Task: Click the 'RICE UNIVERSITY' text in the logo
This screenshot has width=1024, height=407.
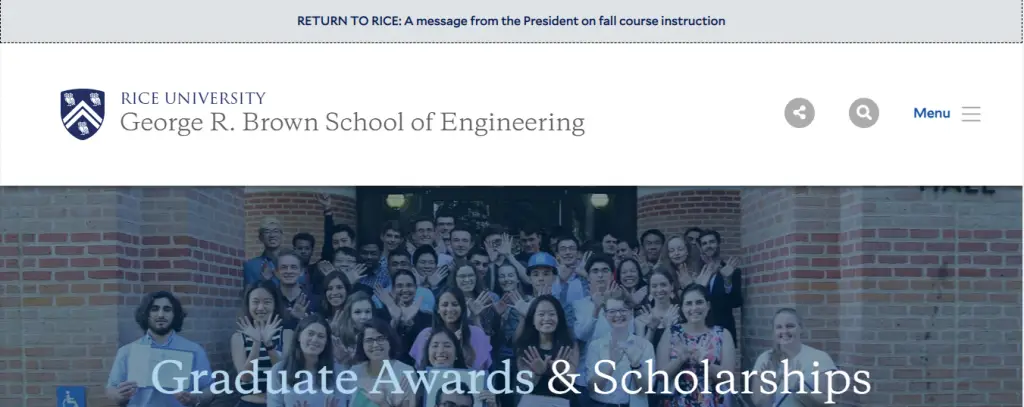Action: tap(193, 98)
